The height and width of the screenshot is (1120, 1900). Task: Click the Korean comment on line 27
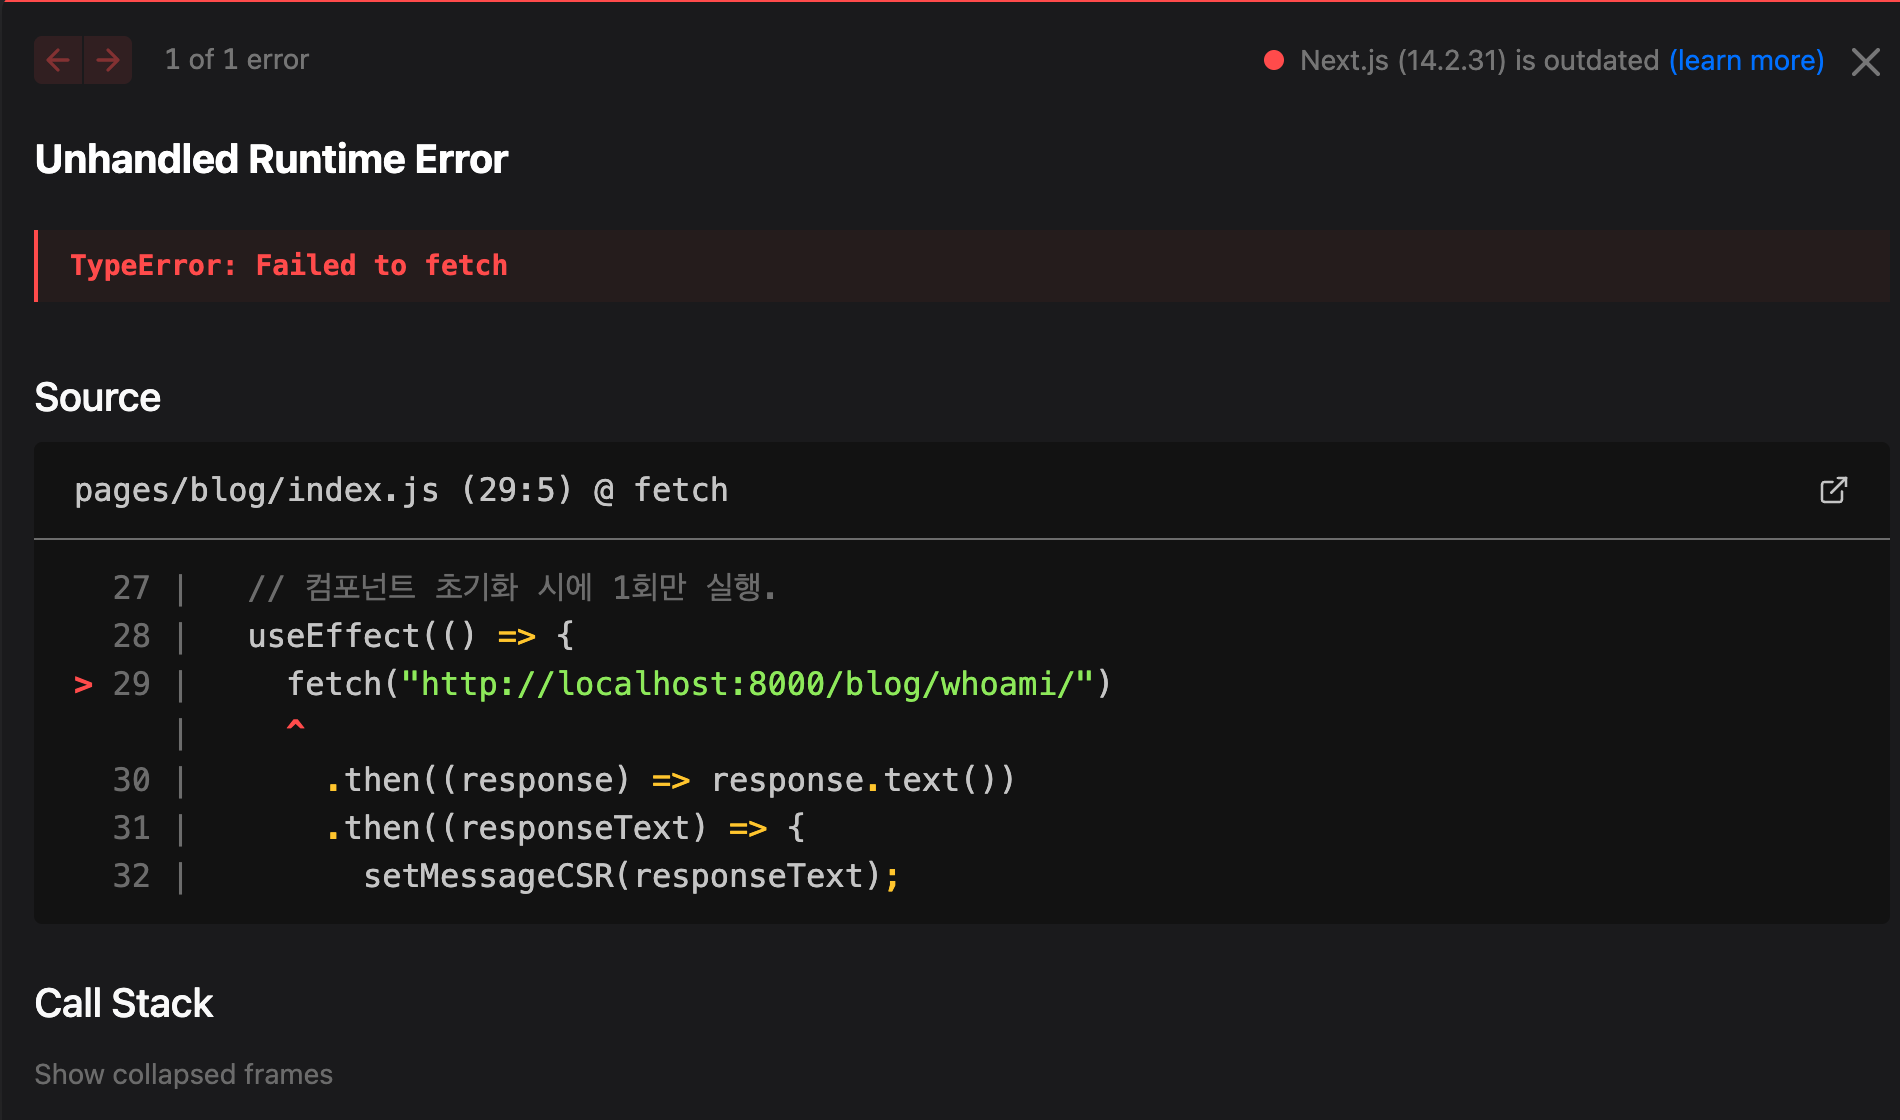[511, 587]
